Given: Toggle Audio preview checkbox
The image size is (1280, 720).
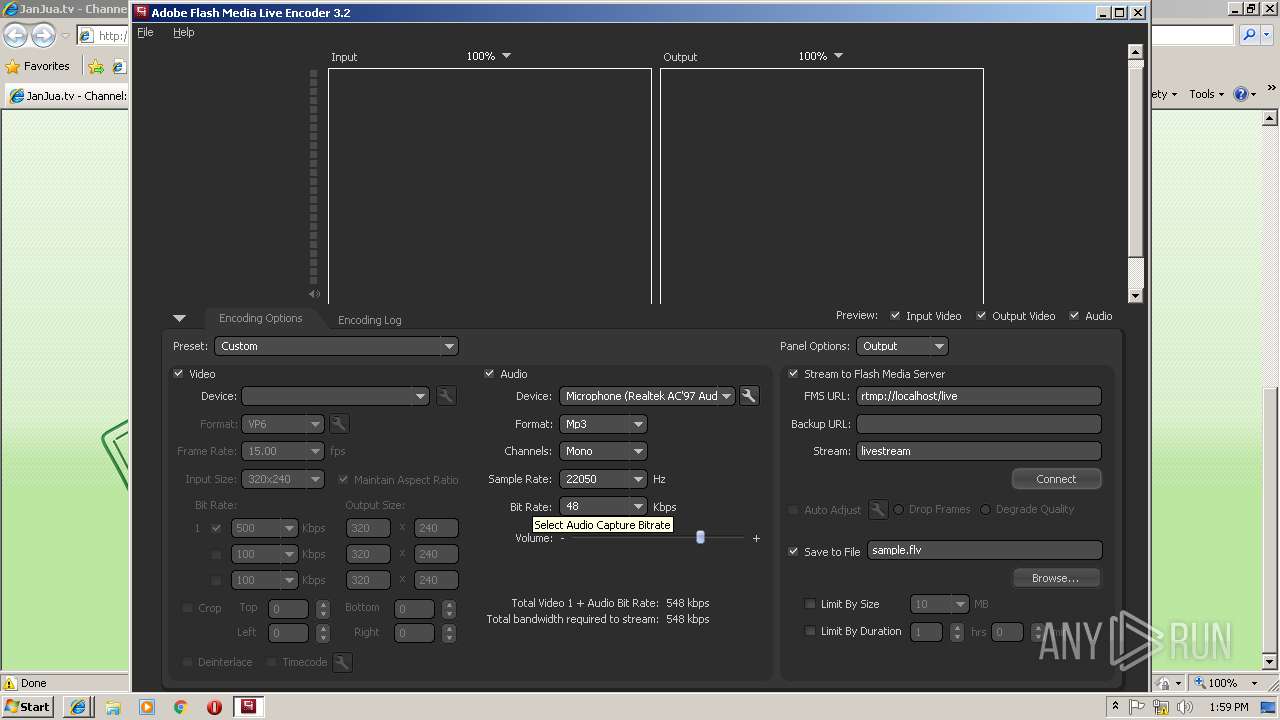Looking at the screenshot, I should coord(1075,316).
